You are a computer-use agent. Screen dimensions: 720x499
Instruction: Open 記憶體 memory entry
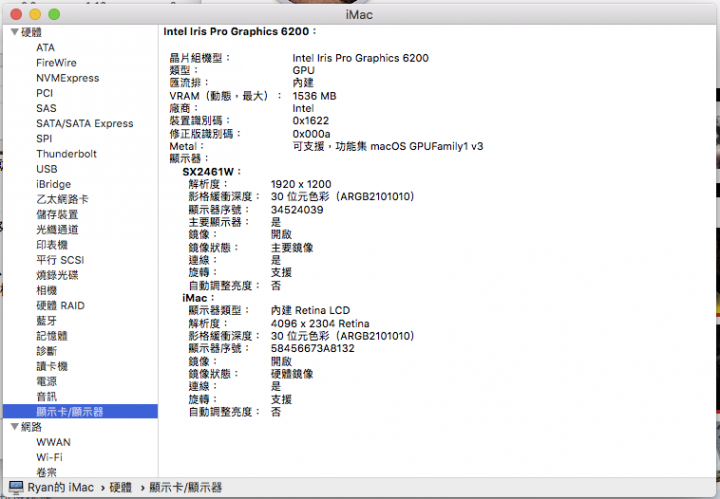pos(52,336)
